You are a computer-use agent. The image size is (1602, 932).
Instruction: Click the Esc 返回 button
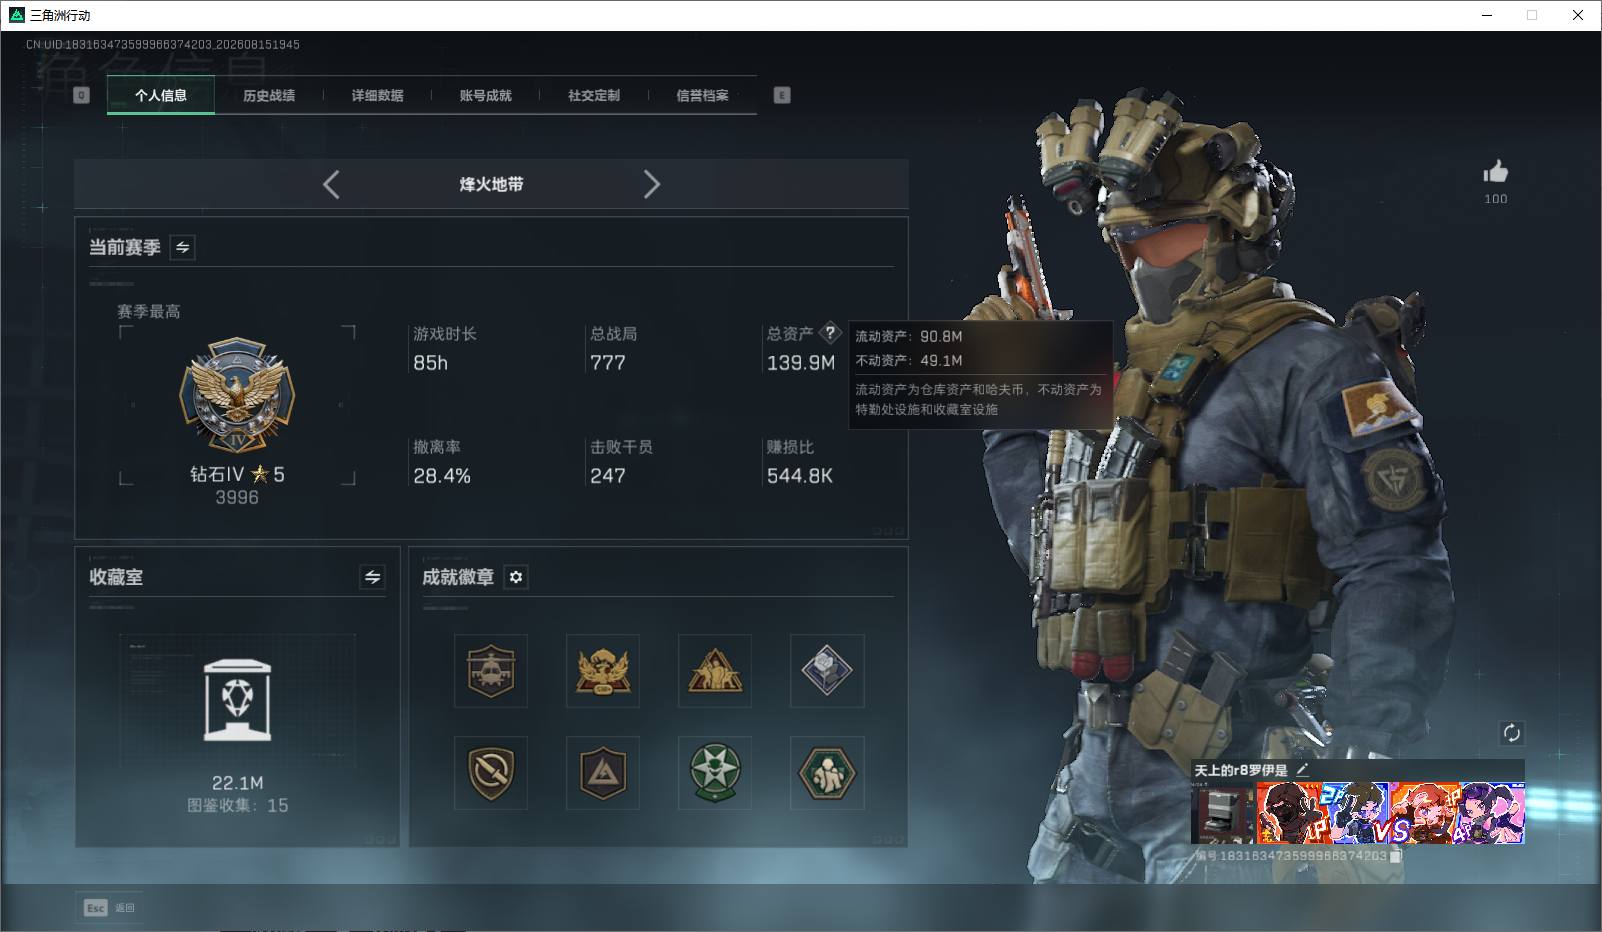110,907
